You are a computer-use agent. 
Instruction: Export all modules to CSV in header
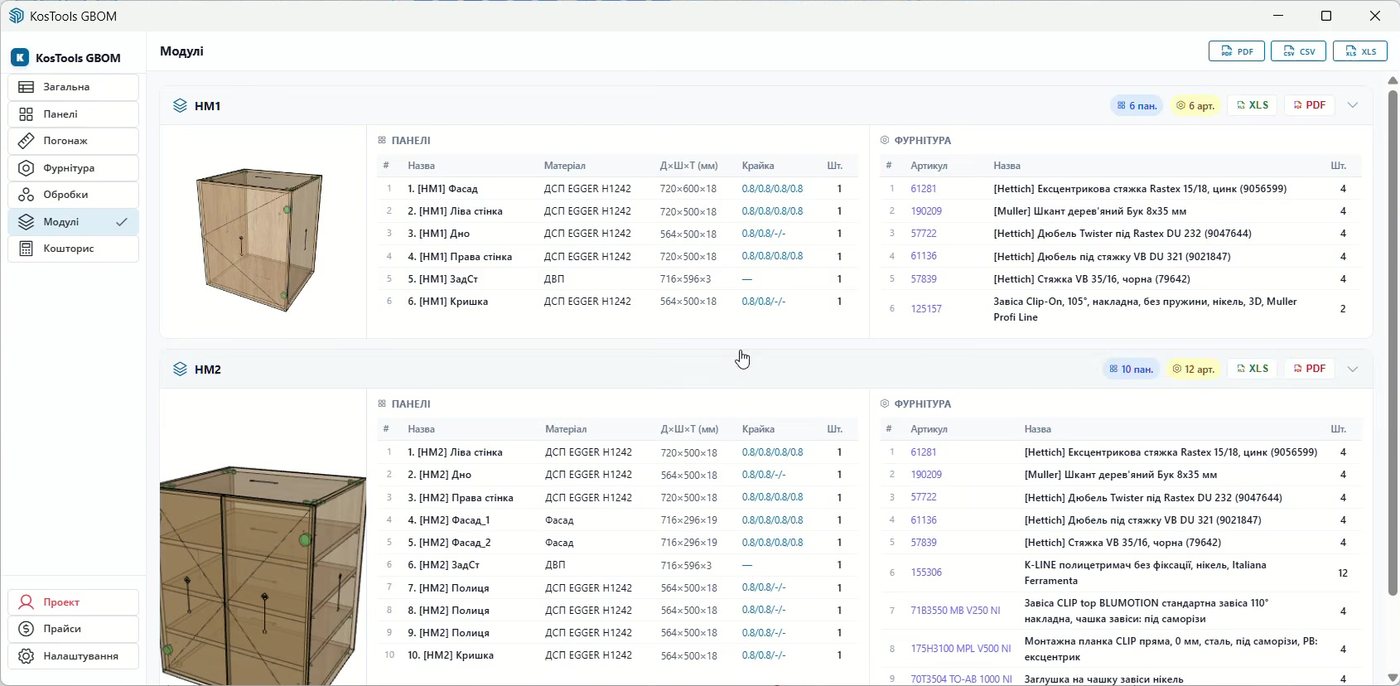point(1299,52)
